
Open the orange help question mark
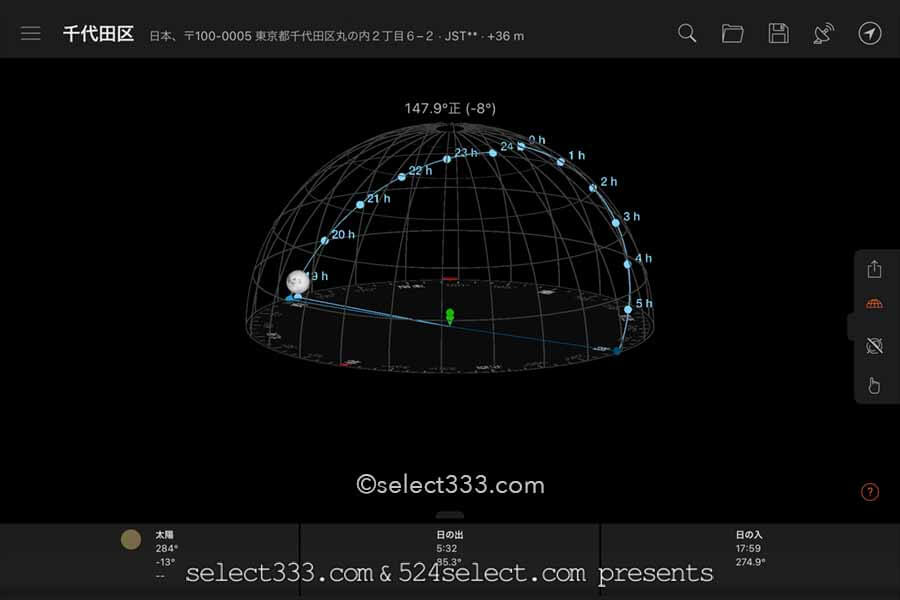click(870, 492)
